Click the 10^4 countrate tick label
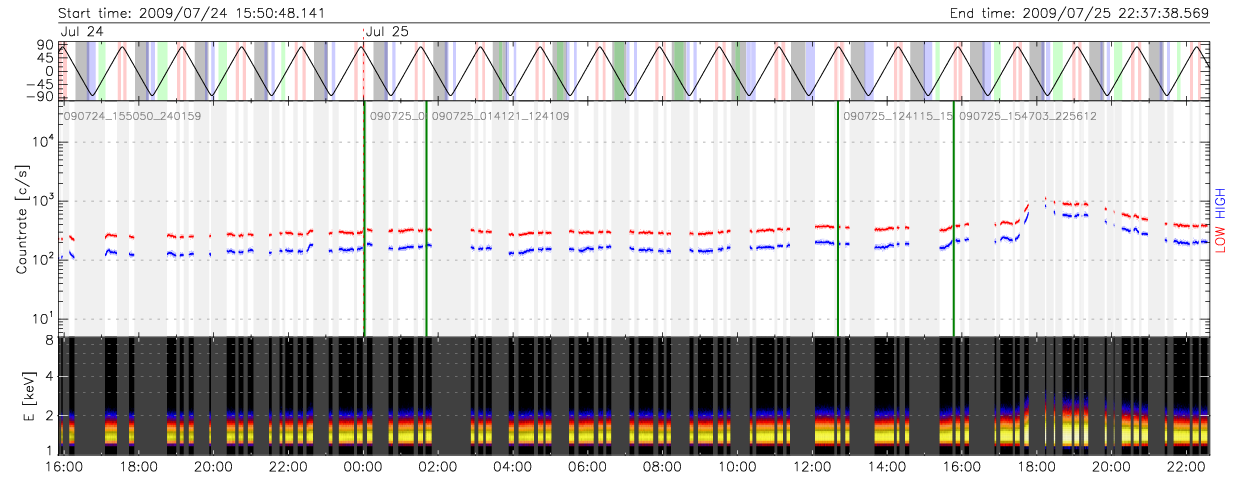 tap(41, 142)
